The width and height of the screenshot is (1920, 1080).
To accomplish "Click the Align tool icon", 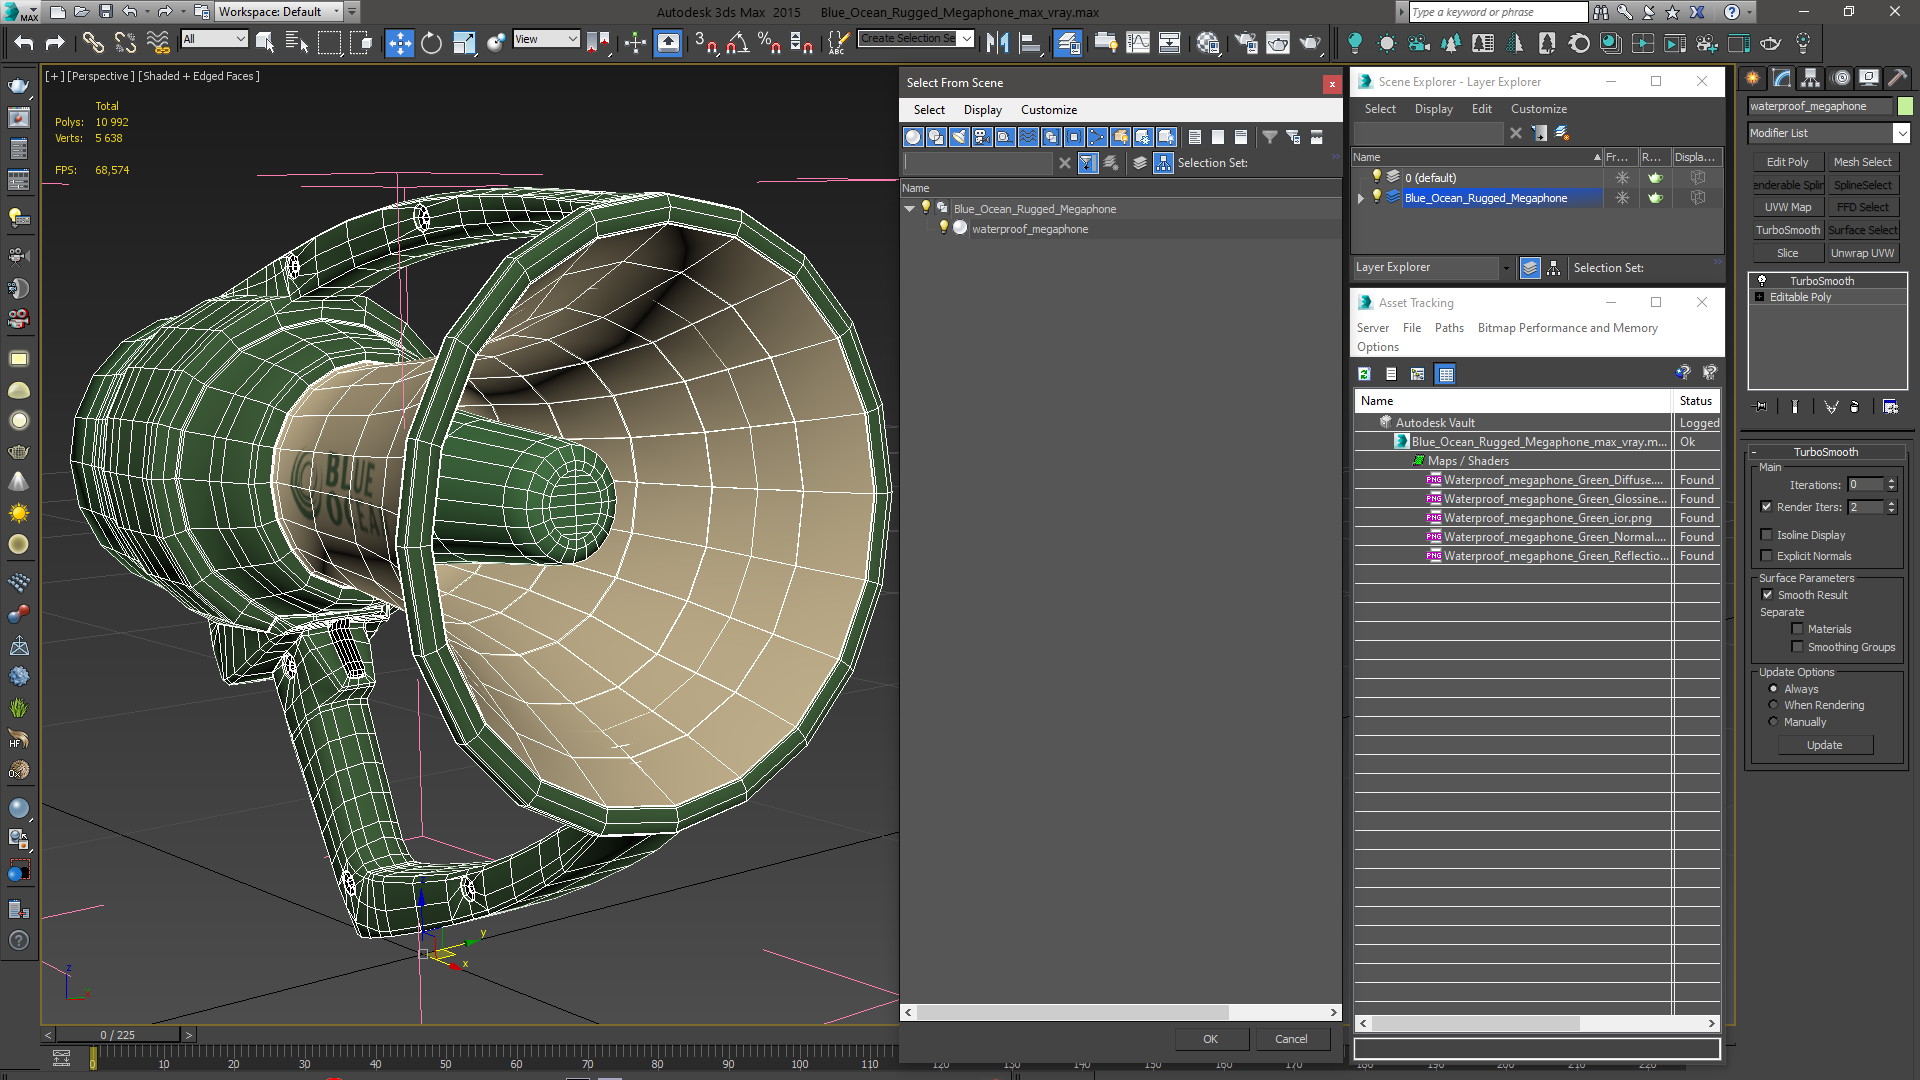I will [x=1029, y=43].
